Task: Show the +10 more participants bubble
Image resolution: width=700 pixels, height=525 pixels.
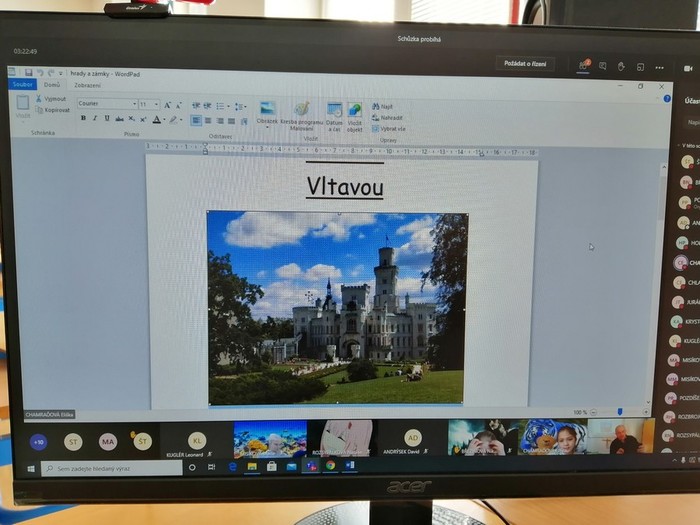Action: click(39, 442)
